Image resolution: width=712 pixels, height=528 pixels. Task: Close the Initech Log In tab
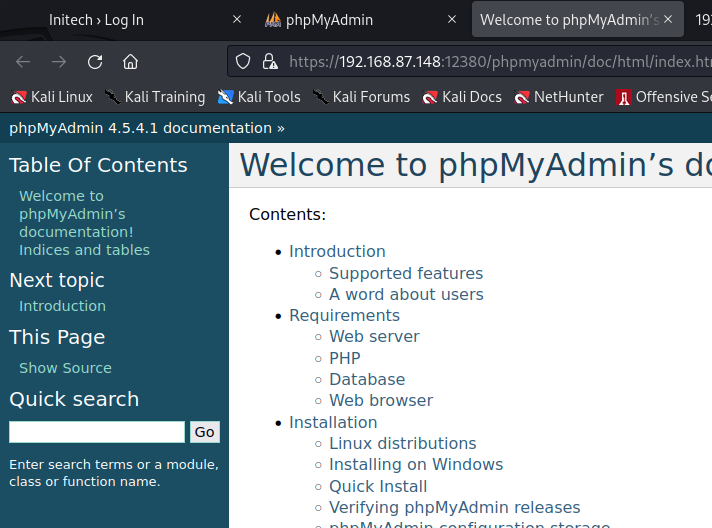click(237, 19)
